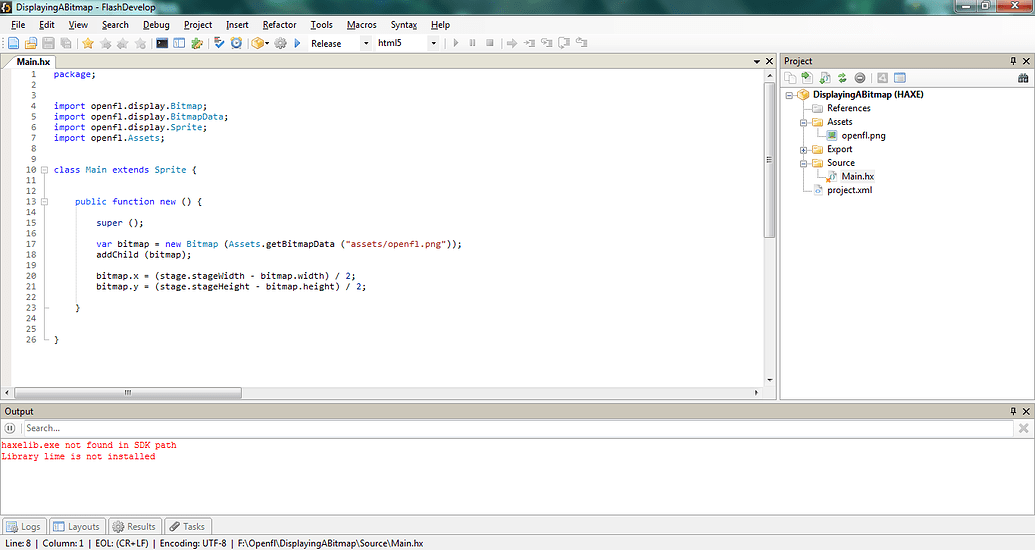This screenshot has width=1035, height=550.
Task: Open the command prompt console icon
Action: pyautogui.click(x=162, y=43)
